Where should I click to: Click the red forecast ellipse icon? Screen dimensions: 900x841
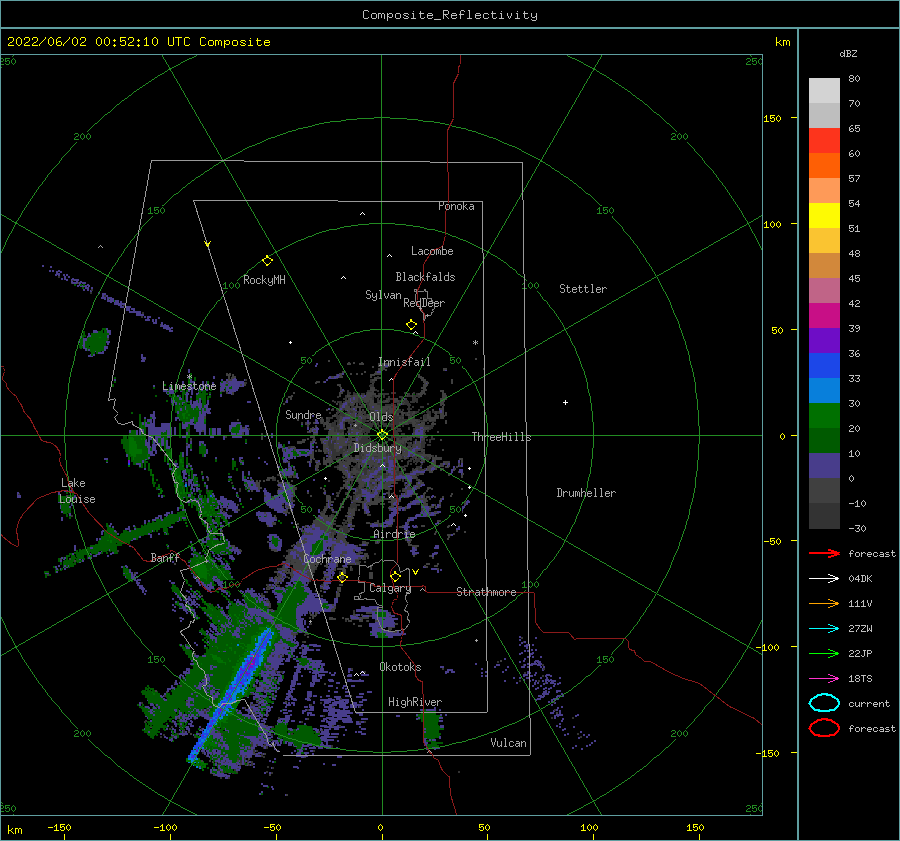824,728
